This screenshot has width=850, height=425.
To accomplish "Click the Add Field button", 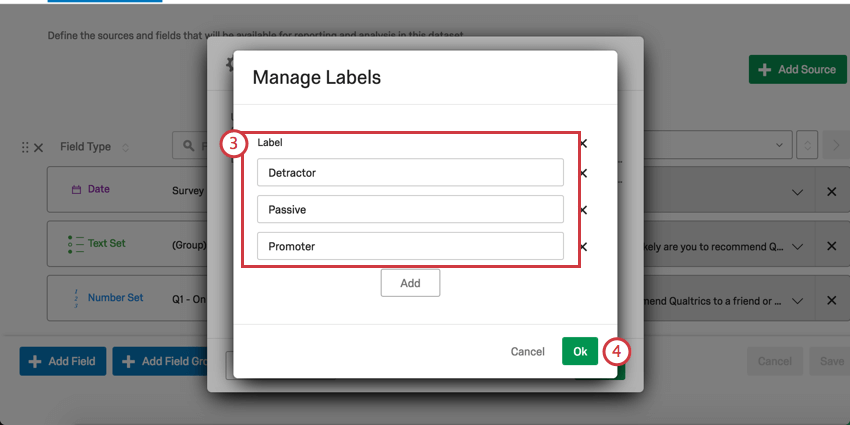I will (x=62, y=362).
